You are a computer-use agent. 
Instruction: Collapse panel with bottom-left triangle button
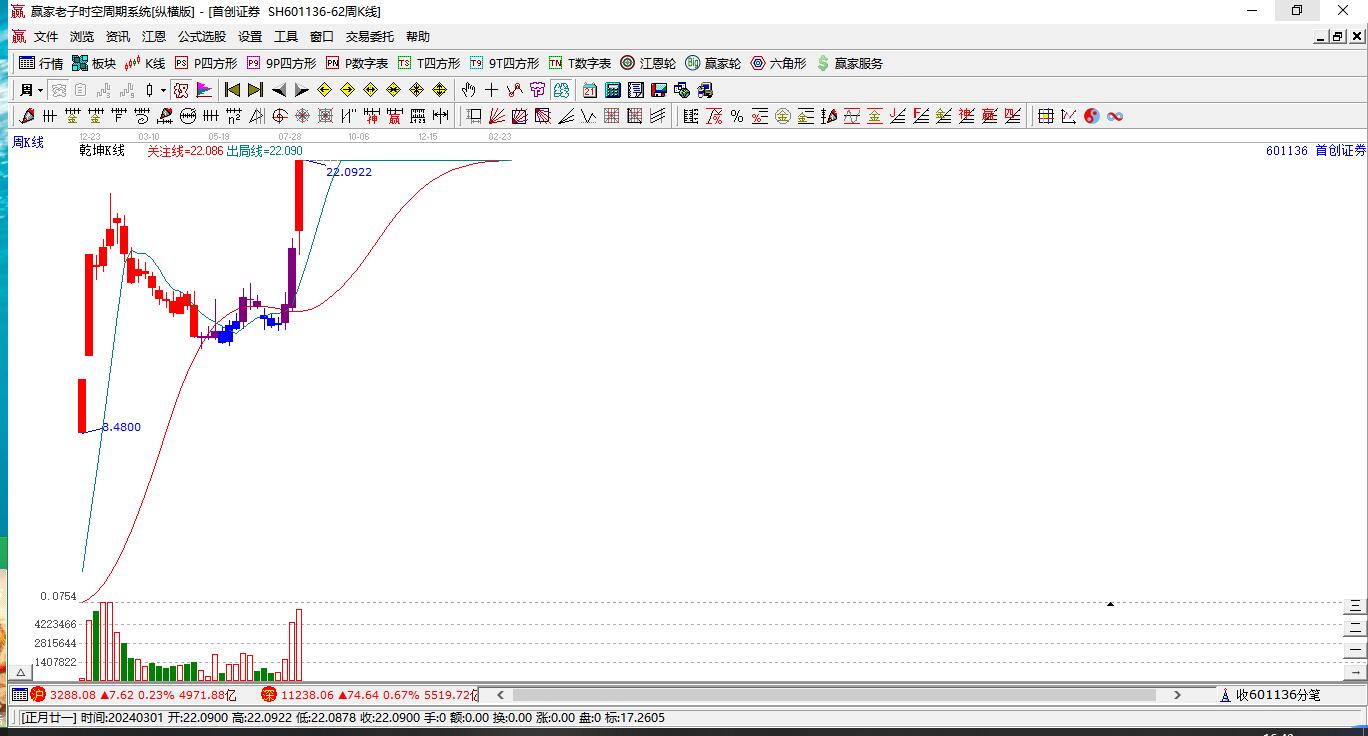point(20,673)
